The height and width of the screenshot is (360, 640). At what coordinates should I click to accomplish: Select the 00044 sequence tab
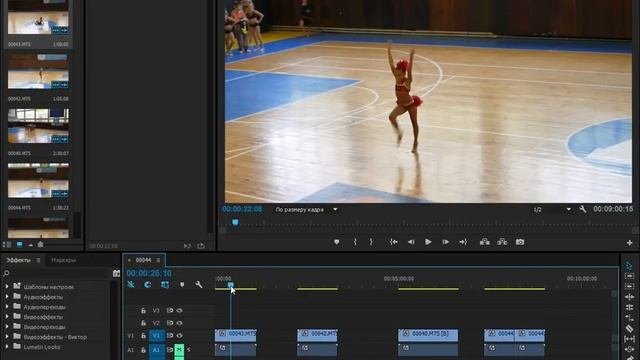143,260
